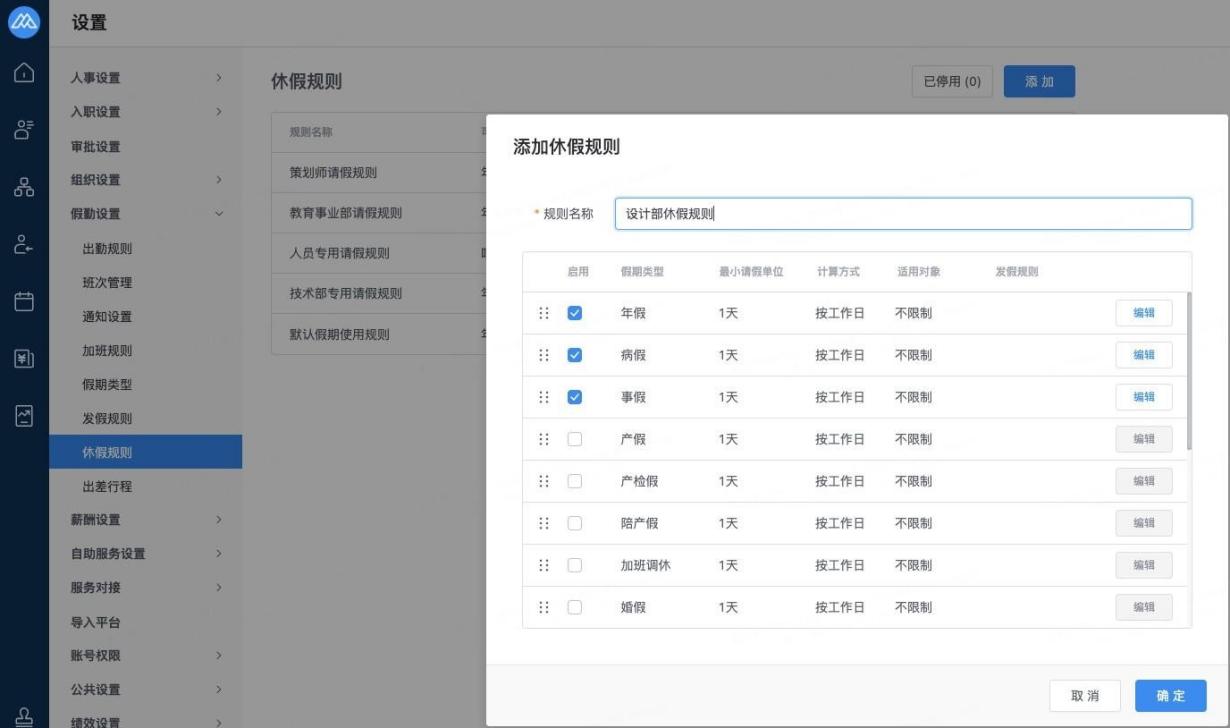Image resolution: width=1230 pixels, height=728 pixels.
Task: Uncheck the 事假 enable checkbox
Action: pyautogui.click(x=575, y=397)
